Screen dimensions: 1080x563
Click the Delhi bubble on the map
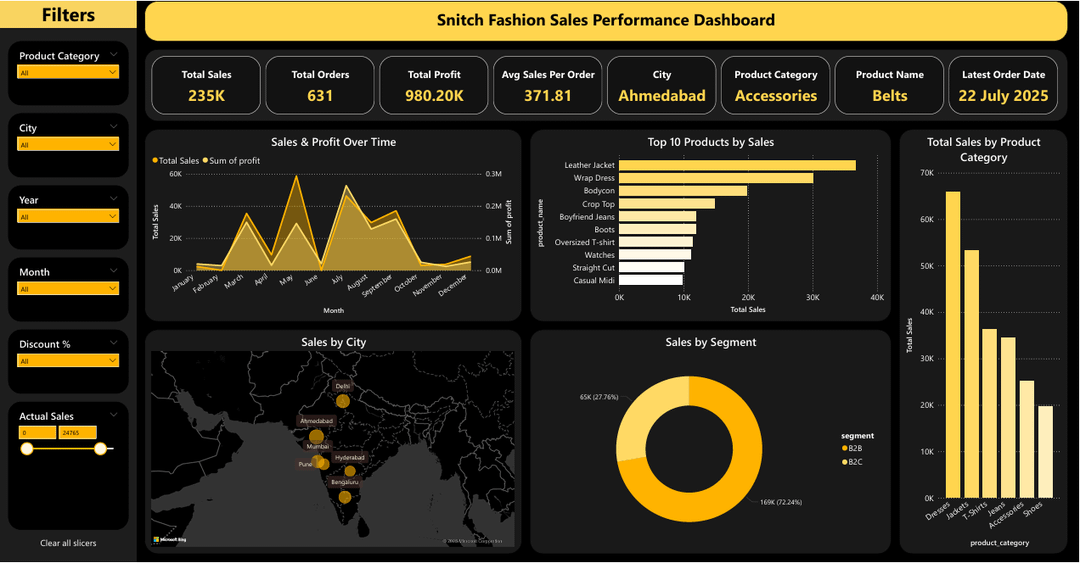click(x=343, y=401)
